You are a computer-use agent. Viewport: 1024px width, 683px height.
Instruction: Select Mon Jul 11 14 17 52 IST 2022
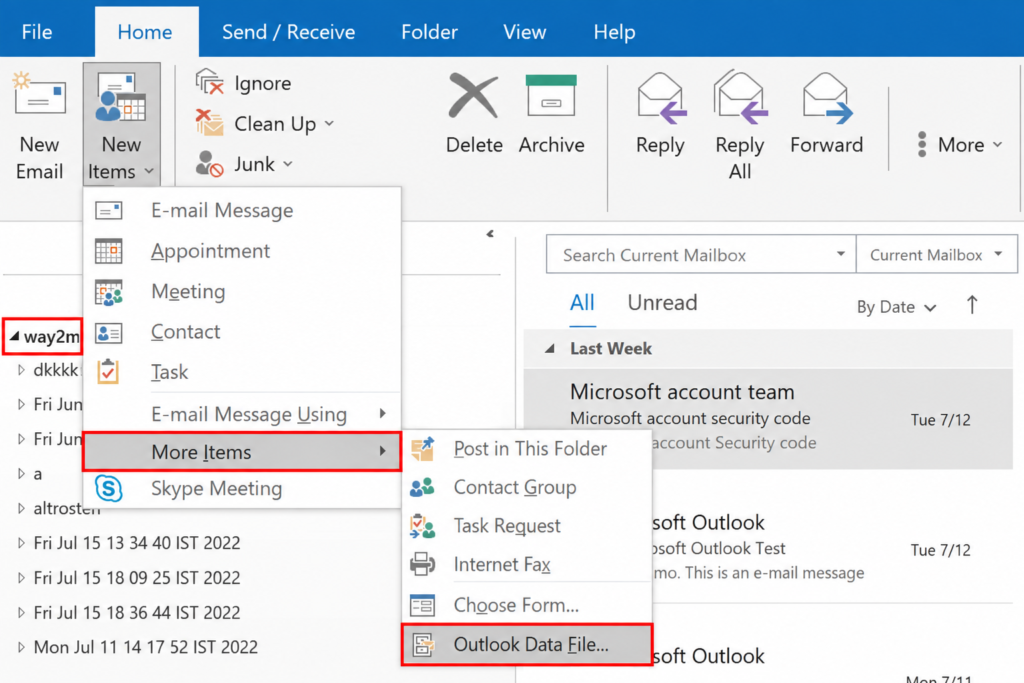click(146, 647)
